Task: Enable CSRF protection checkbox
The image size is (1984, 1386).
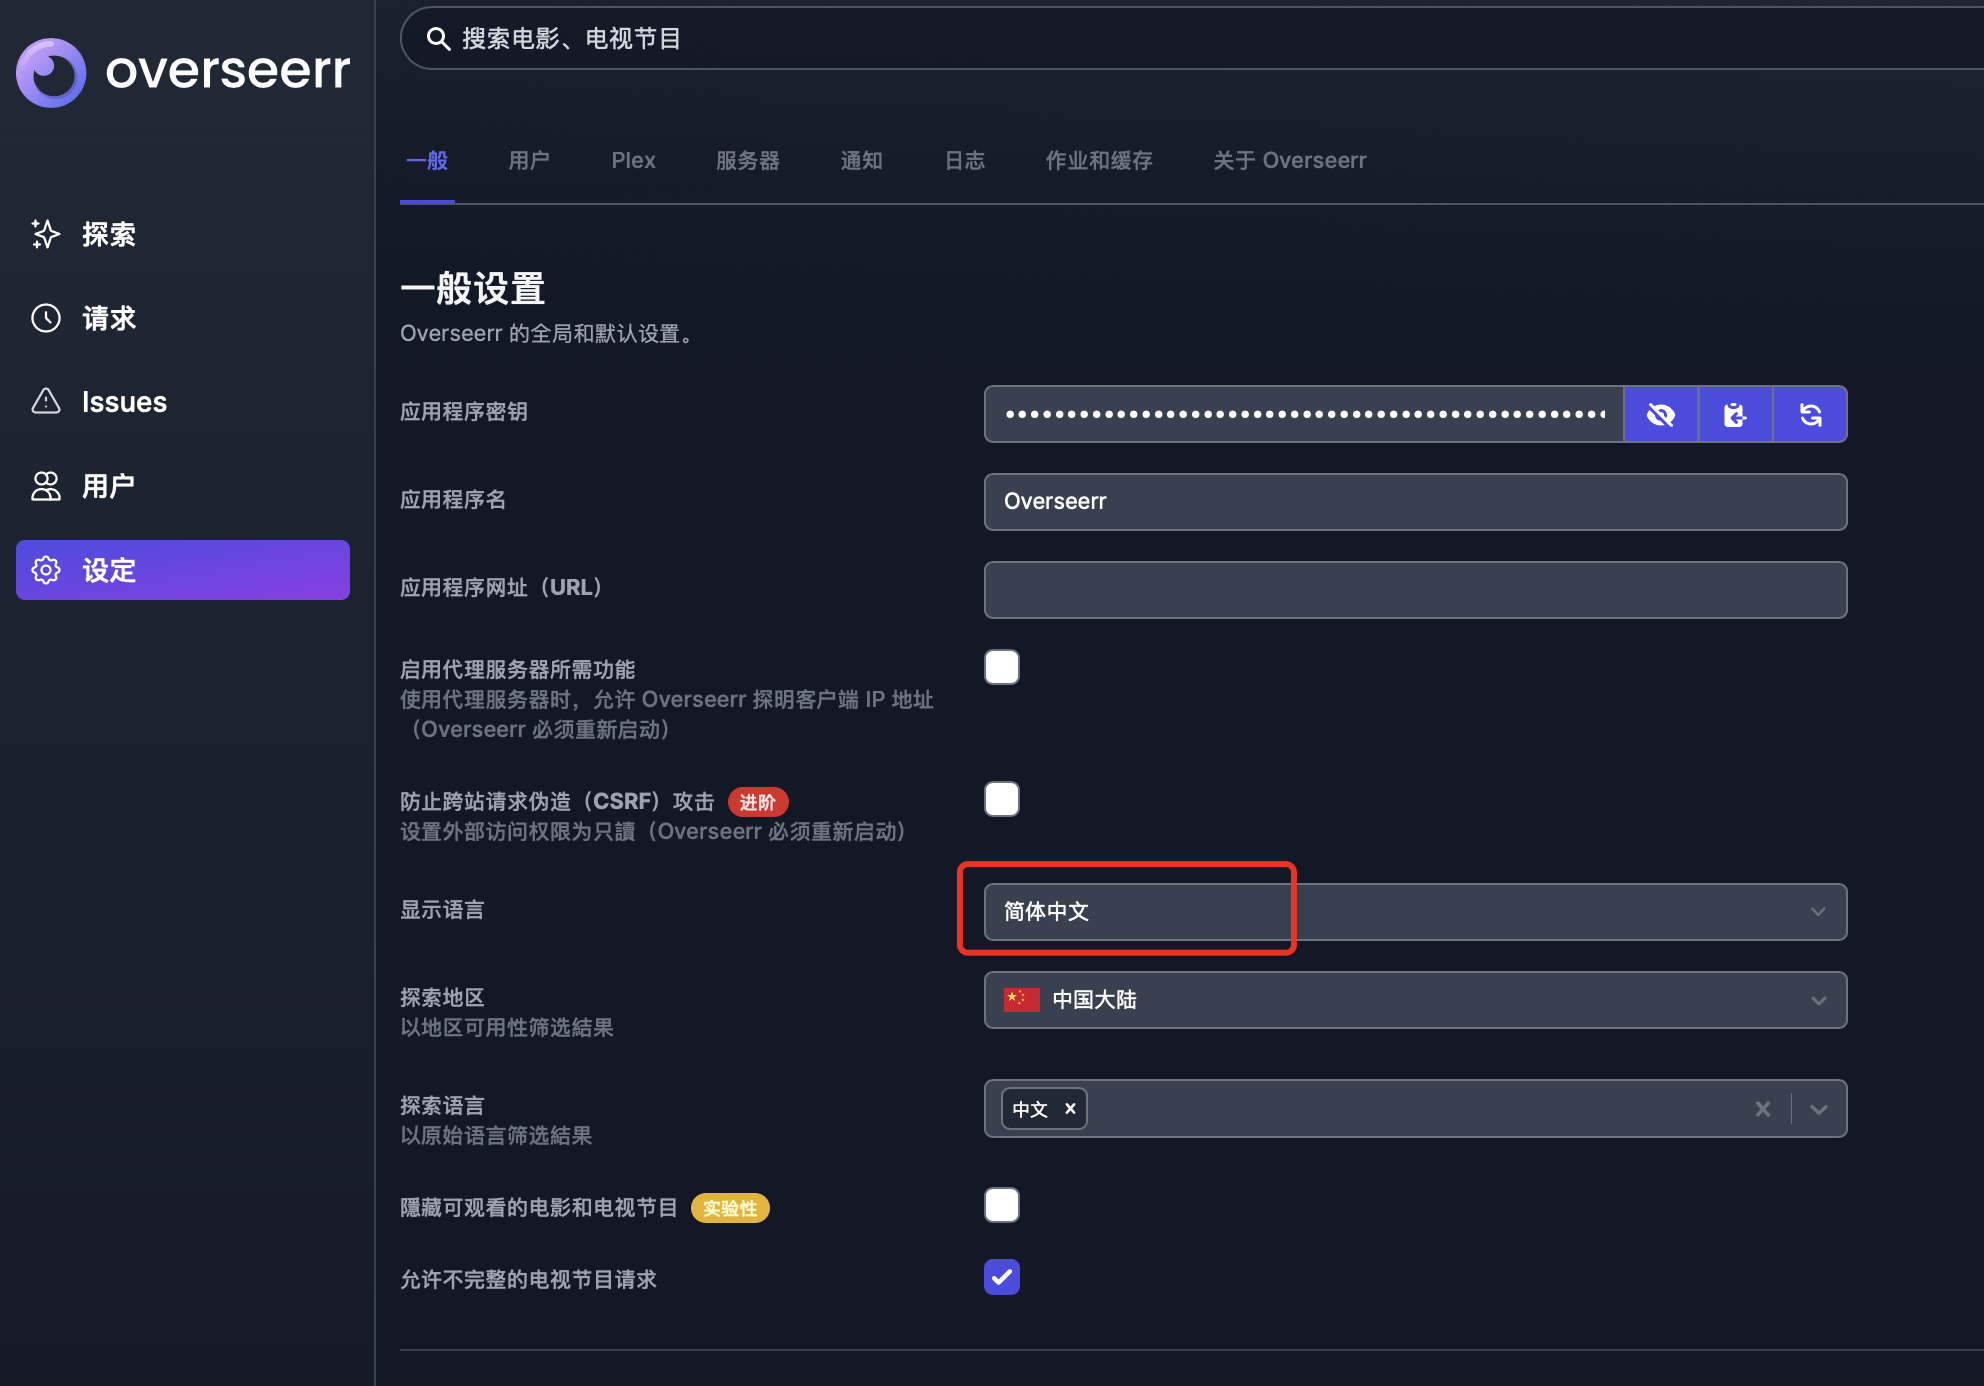Action: (1001, 799)
